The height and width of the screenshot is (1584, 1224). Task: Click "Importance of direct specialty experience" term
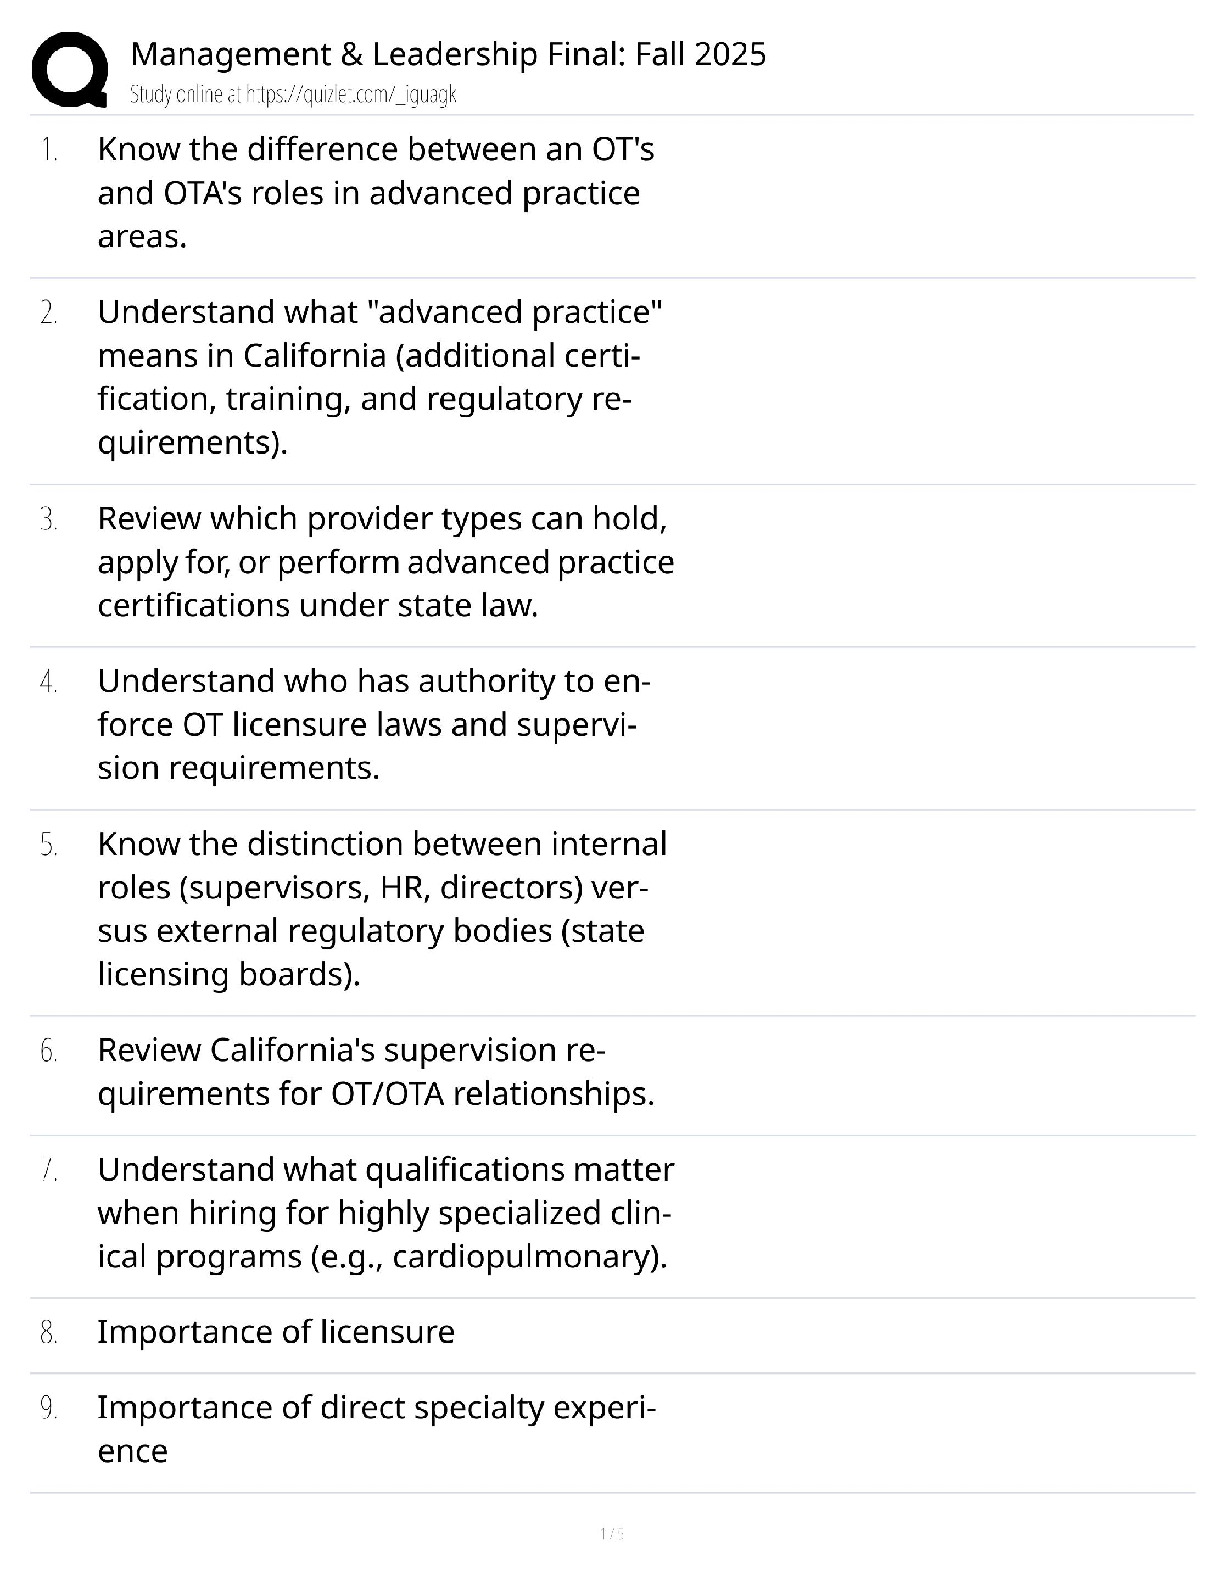pyautogui.click(x=376, y=1429)
